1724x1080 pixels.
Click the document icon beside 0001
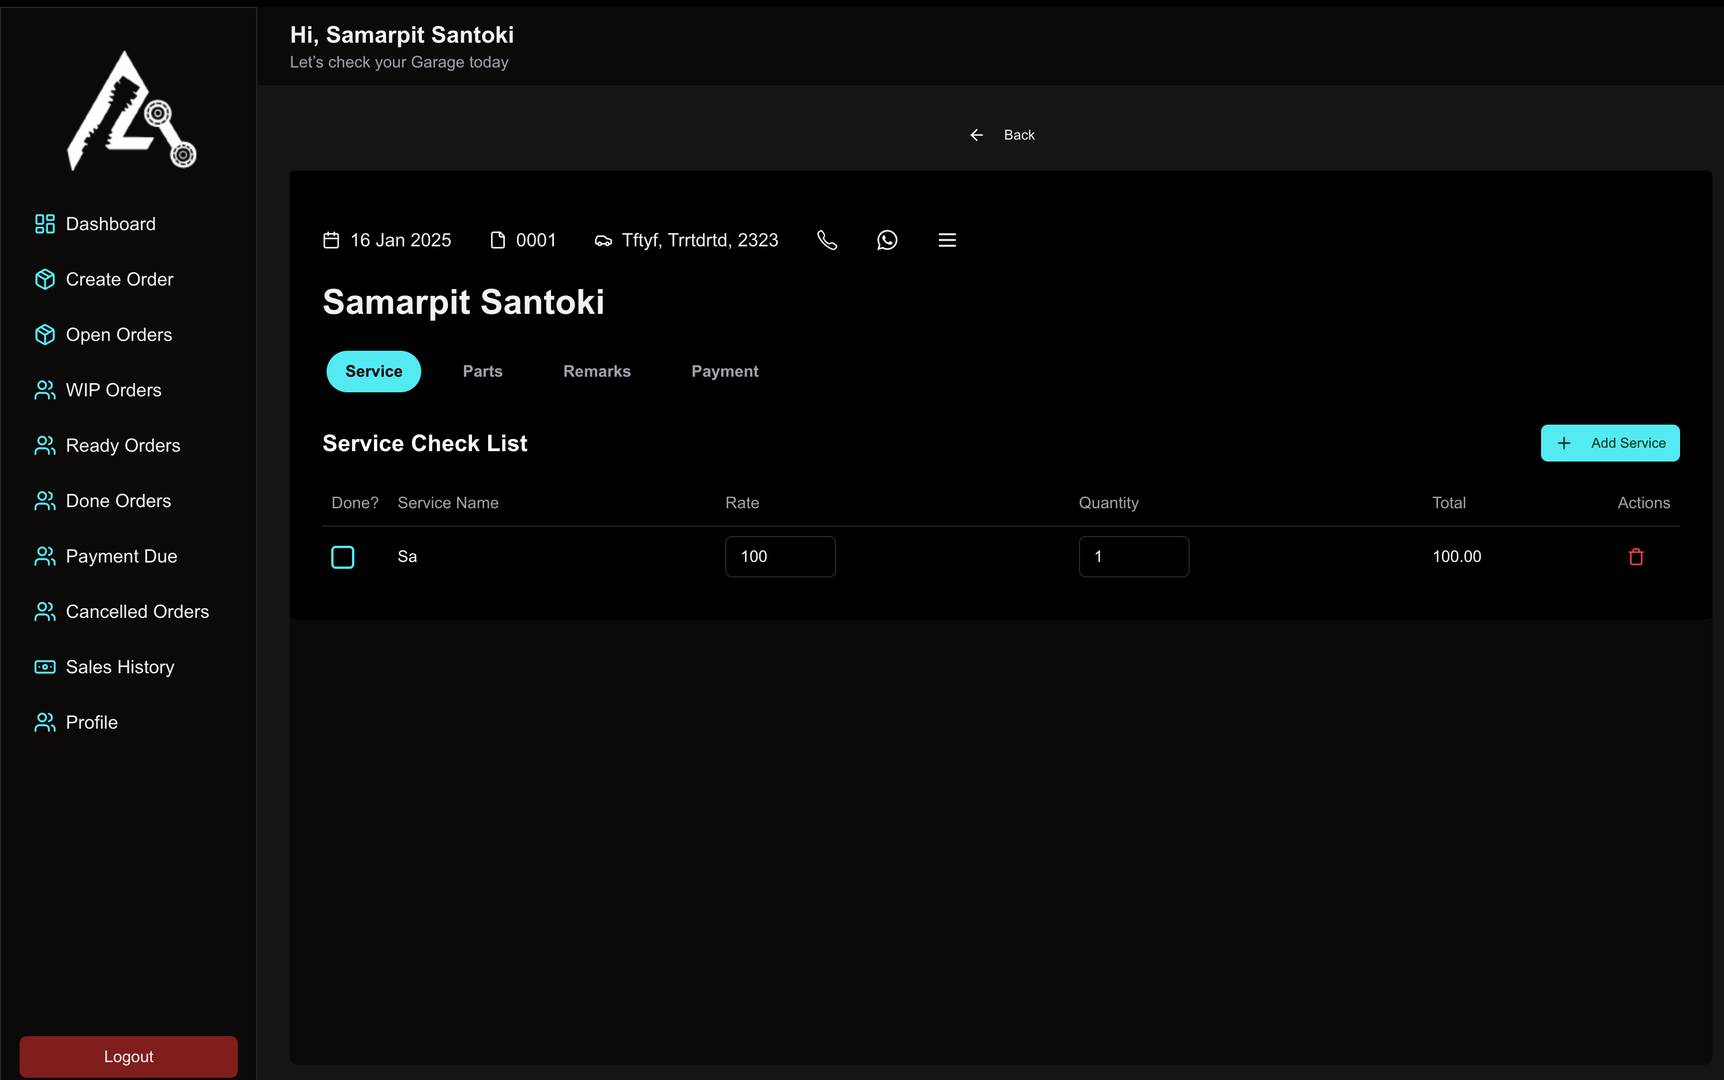coord(497,240)
